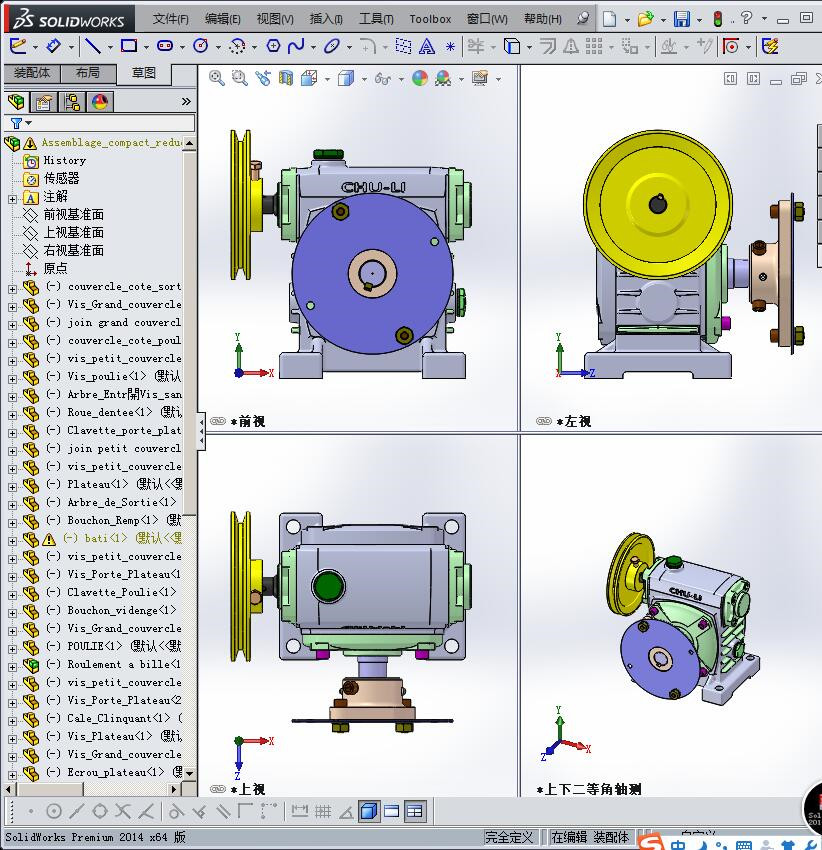
Task: Select the Sketch tool icon
Action: pos(17,46)
